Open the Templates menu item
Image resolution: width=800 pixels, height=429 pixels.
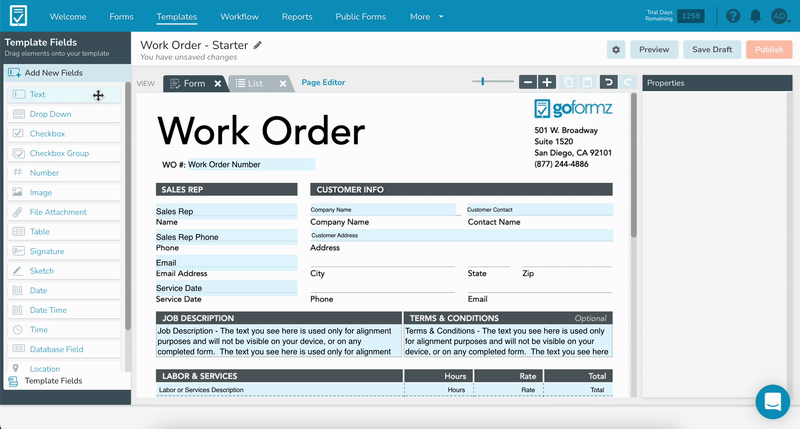(x=177, y=17)
